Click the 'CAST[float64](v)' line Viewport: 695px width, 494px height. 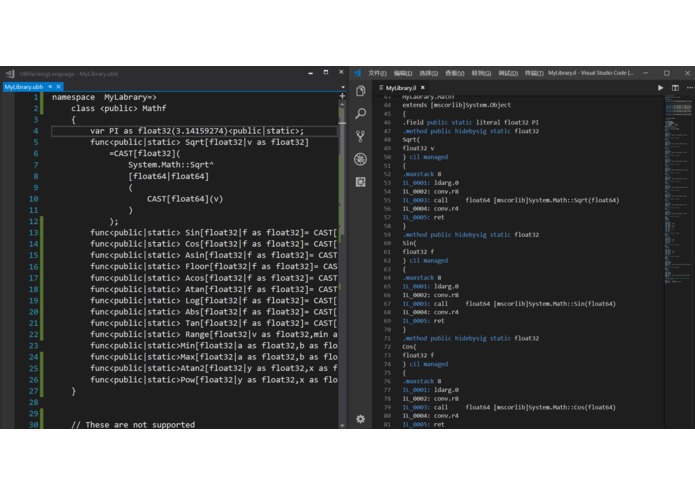(185, 198)
